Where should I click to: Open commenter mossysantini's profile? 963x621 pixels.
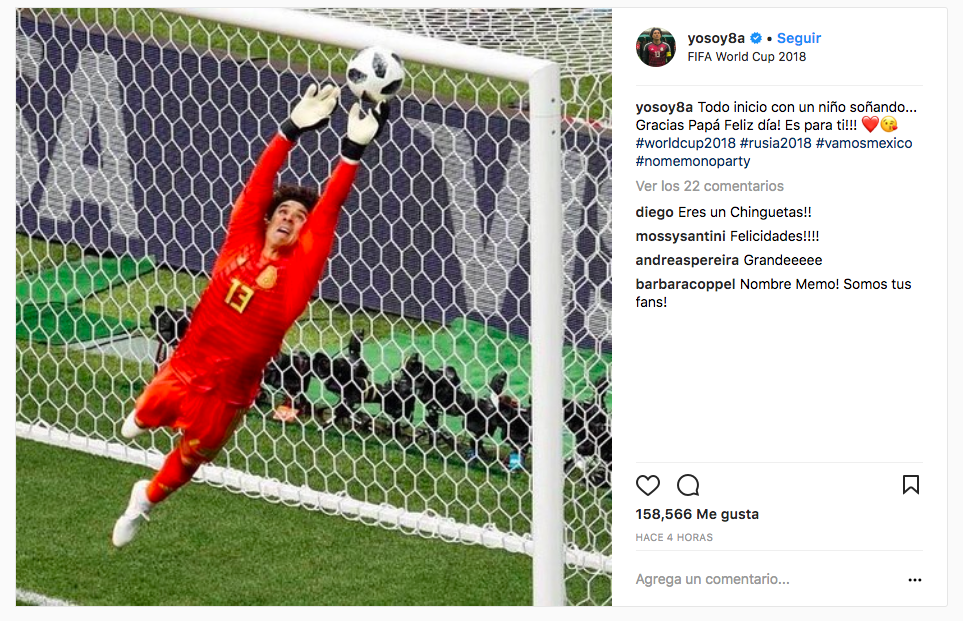pos(680,236)
